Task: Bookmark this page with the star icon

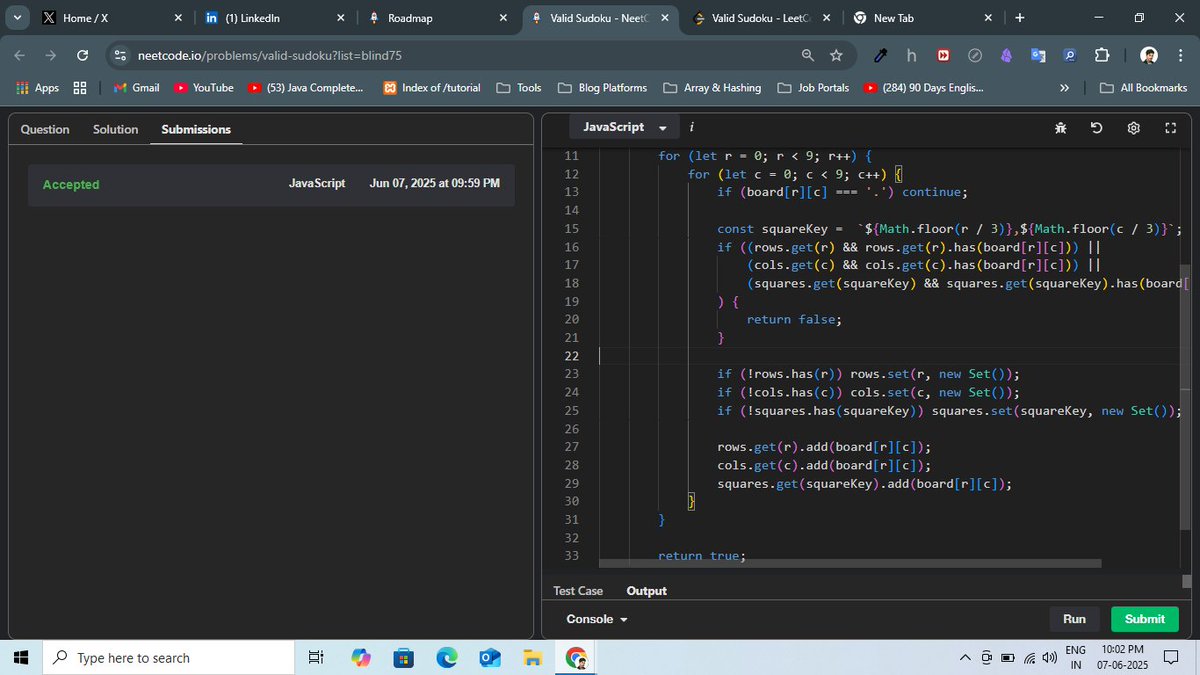Action: point(836,56)
